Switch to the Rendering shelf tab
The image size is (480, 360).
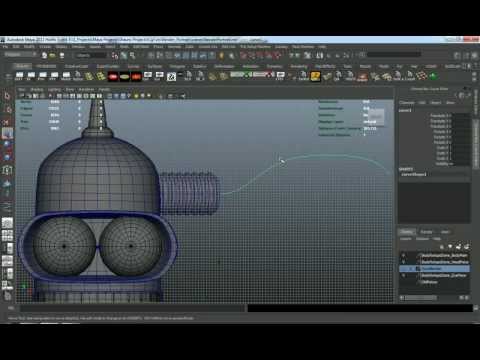[x=298, y=66]
